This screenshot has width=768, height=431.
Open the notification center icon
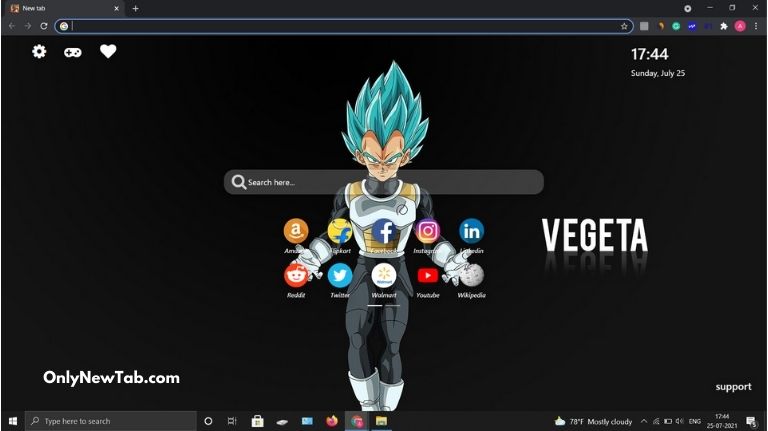coord(751,421)
